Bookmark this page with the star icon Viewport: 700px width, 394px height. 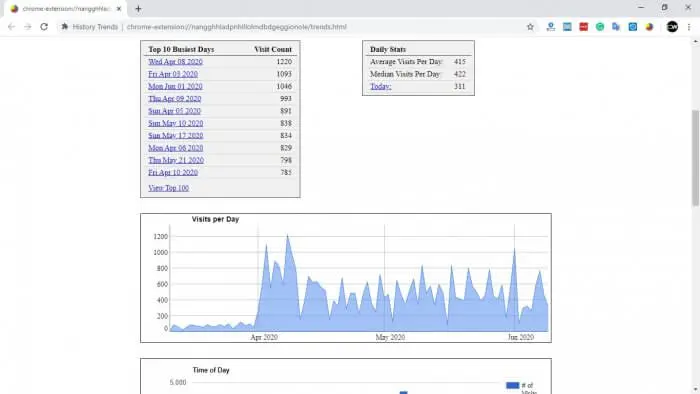tap(530, 27)
